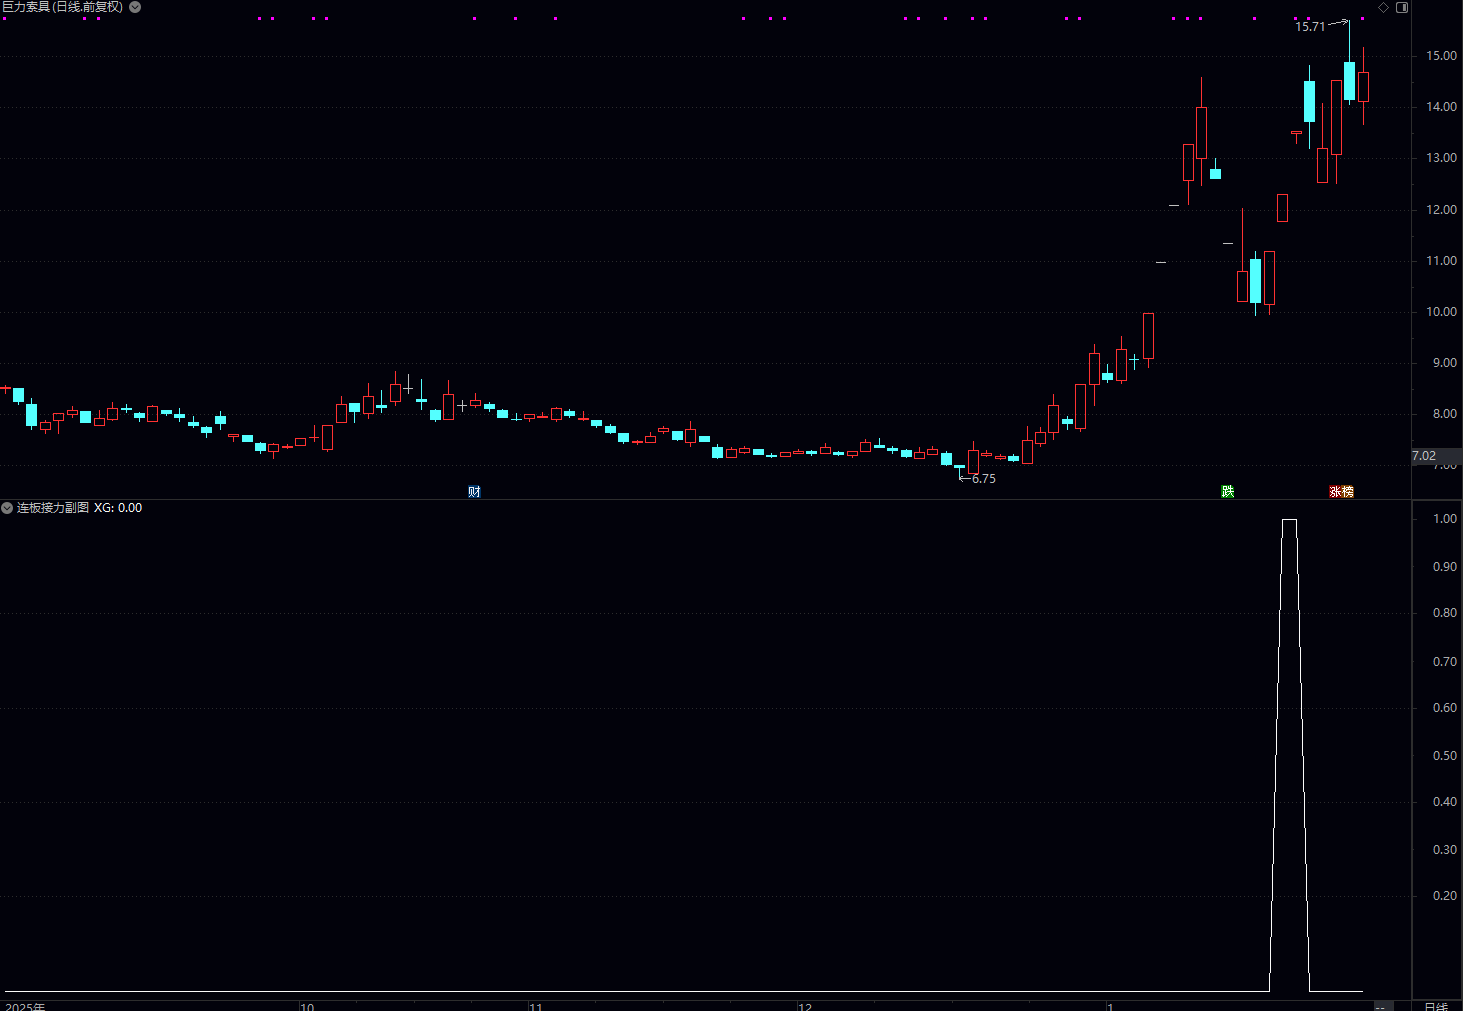1463x1011 pixels.
Task: Click the 0.20 indicator axis label
Action: click(x=1445, y=896)
